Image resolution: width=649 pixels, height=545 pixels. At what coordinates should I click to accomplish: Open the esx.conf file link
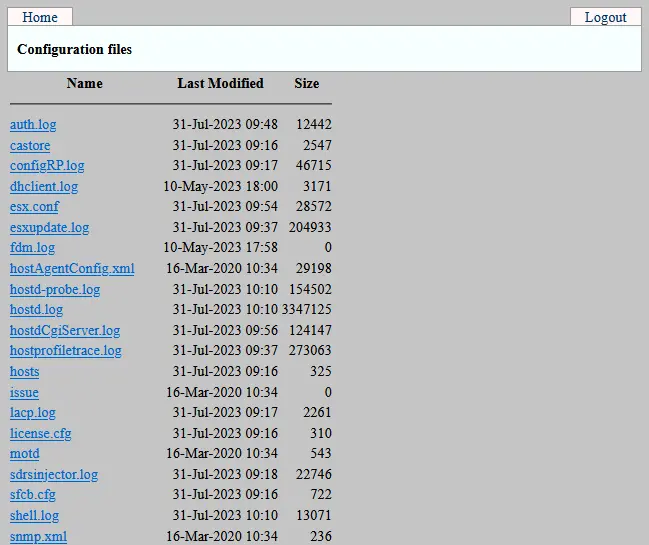pyautogui.click(x=34, y=206)
